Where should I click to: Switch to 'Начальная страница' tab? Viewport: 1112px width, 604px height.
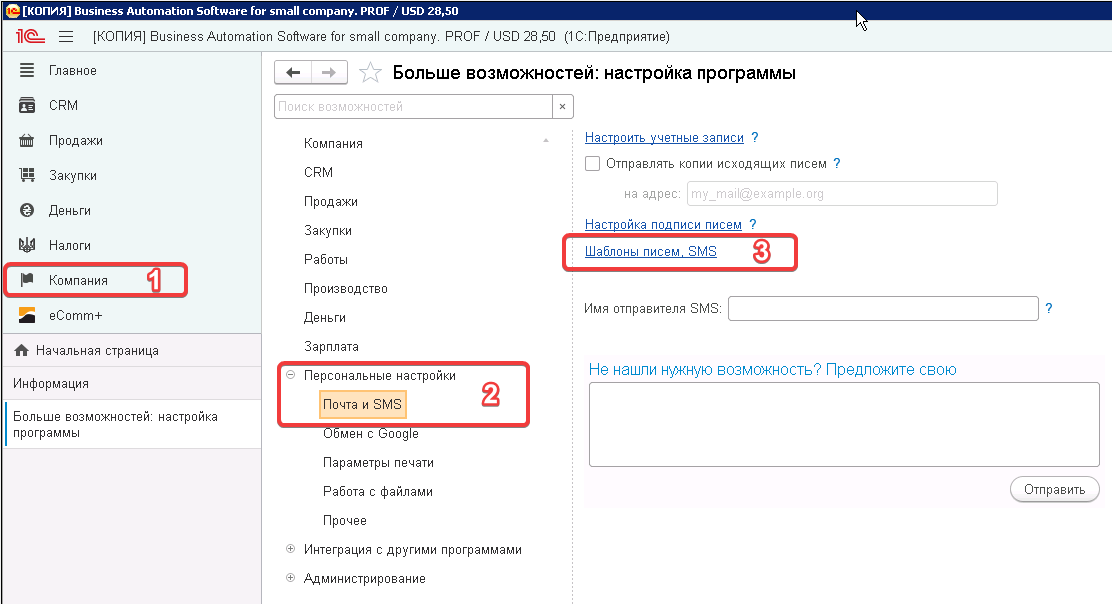click(x=97, y=351)
